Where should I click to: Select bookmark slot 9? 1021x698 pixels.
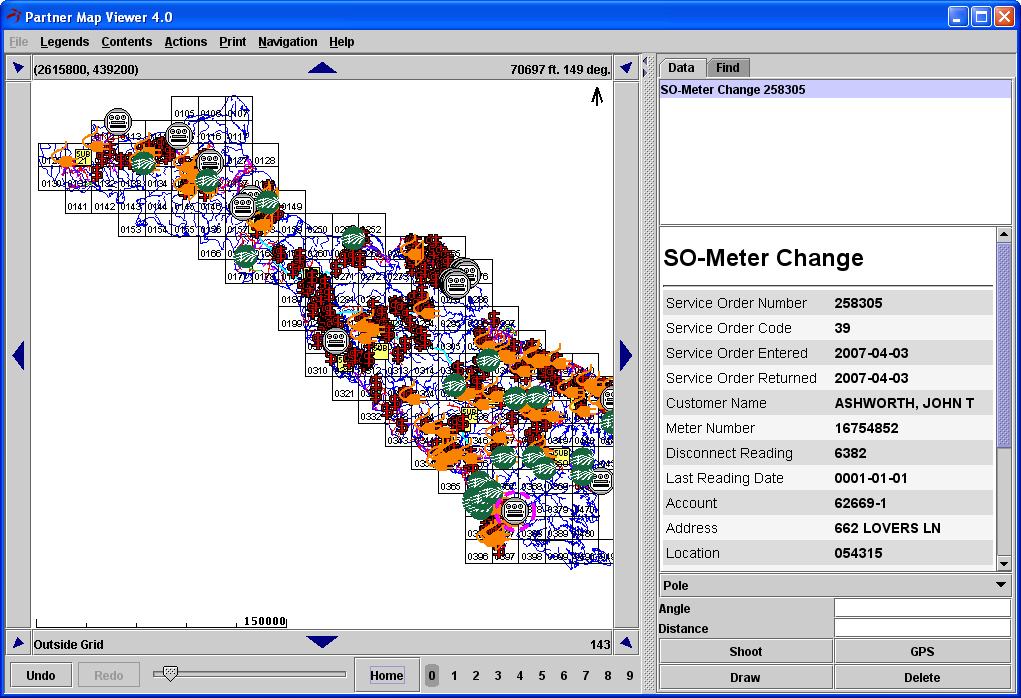(630, 676)
